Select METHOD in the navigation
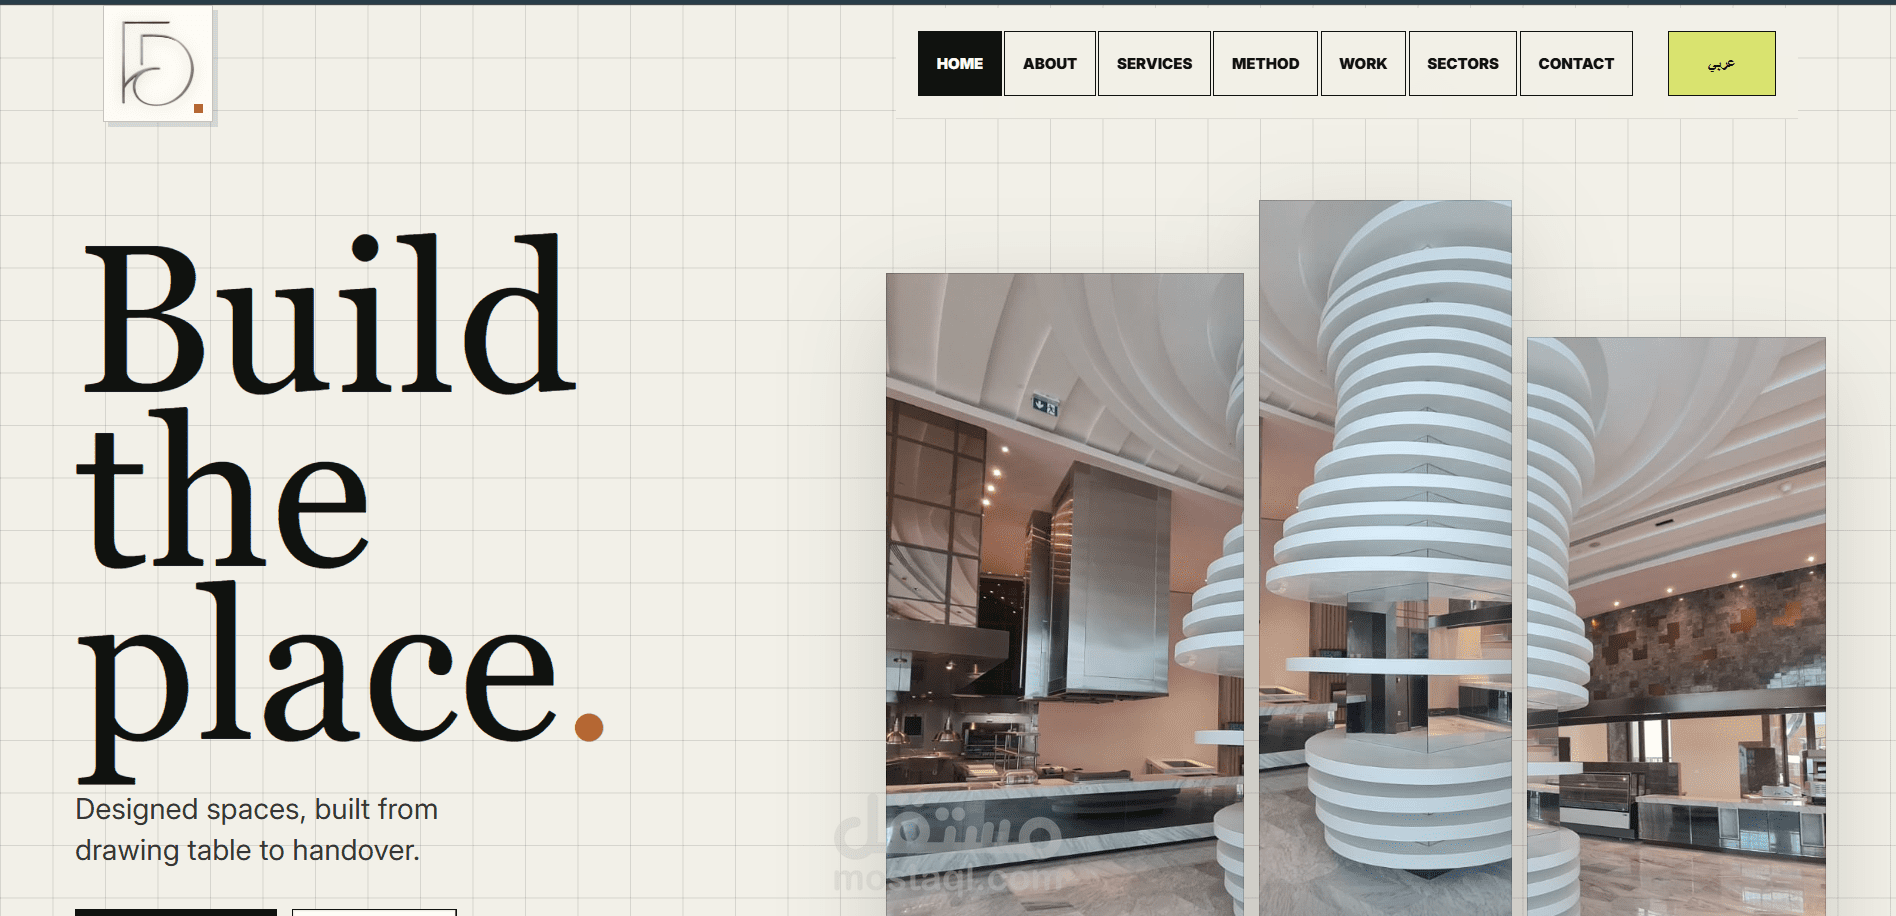 click(1265, 64)
